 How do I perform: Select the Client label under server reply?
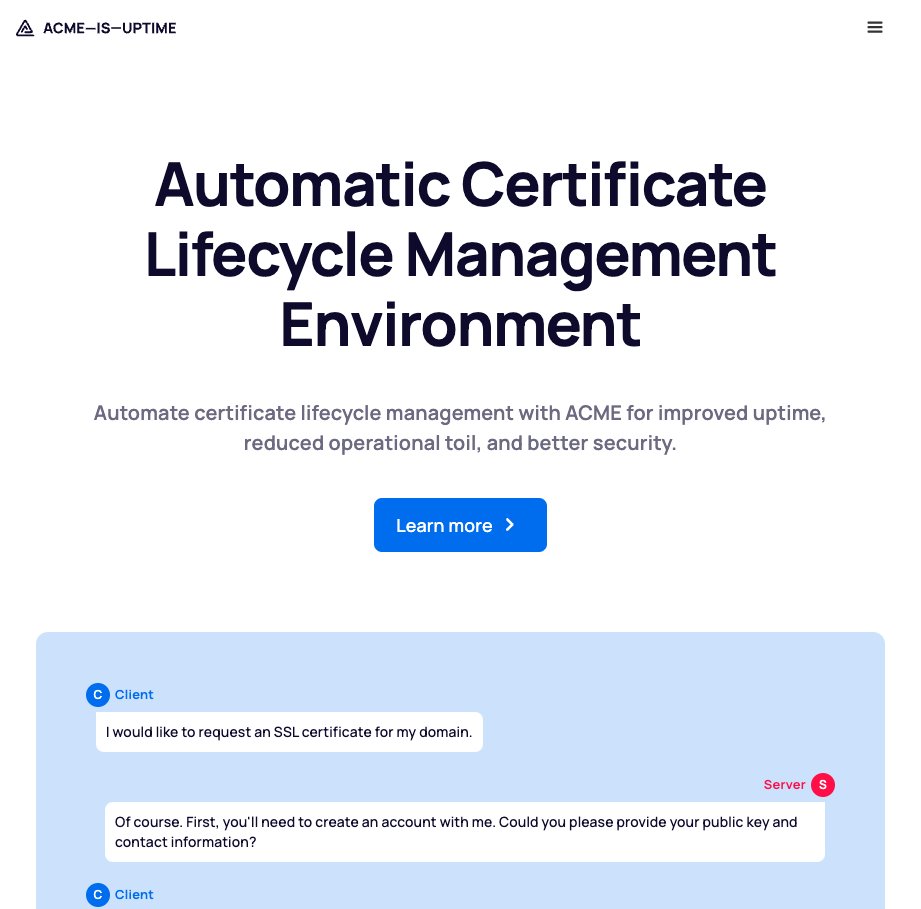pos(134,895)
